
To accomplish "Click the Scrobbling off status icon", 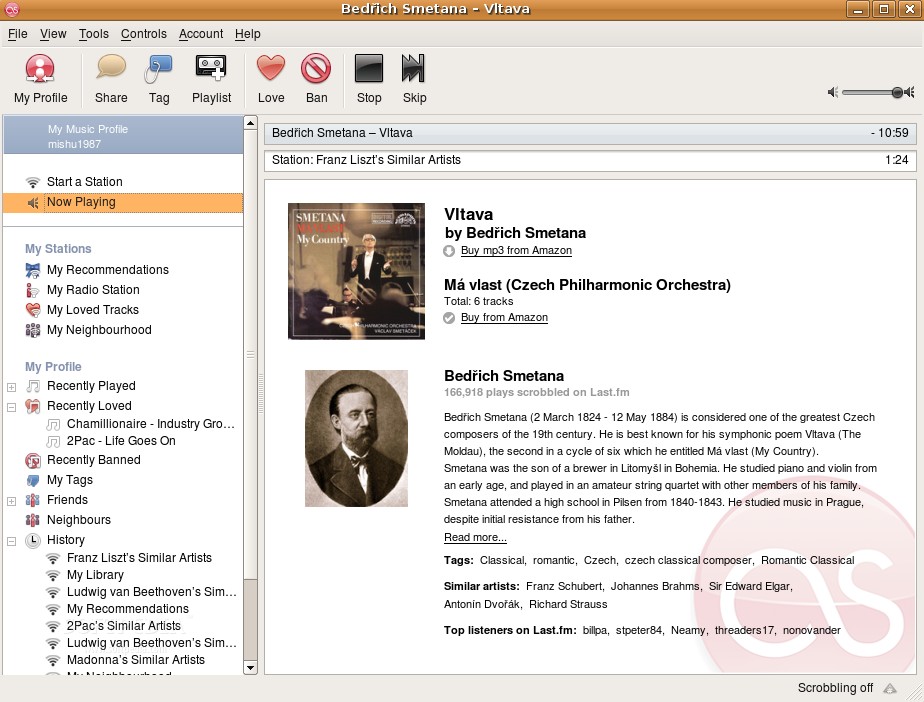I will pos(890,688).
